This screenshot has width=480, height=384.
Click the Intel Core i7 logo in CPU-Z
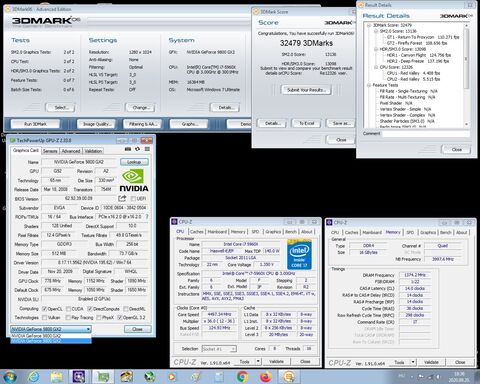pos(299,254)
